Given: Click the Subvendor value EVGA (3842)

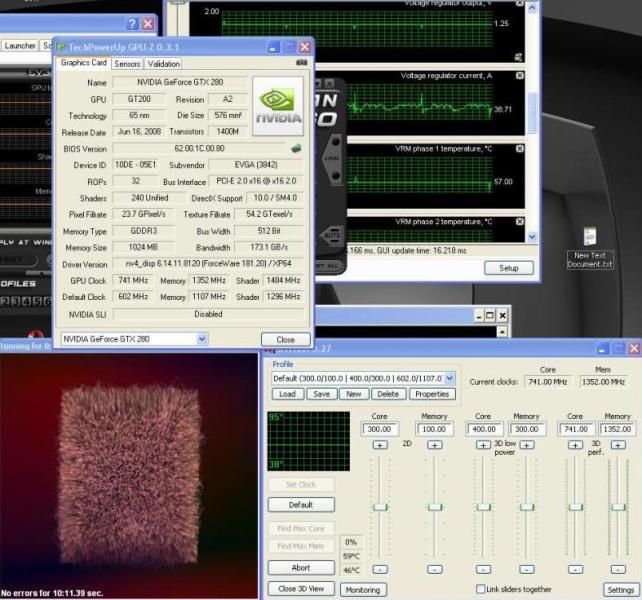Looking at the screenshot, I should click(256, 165).
